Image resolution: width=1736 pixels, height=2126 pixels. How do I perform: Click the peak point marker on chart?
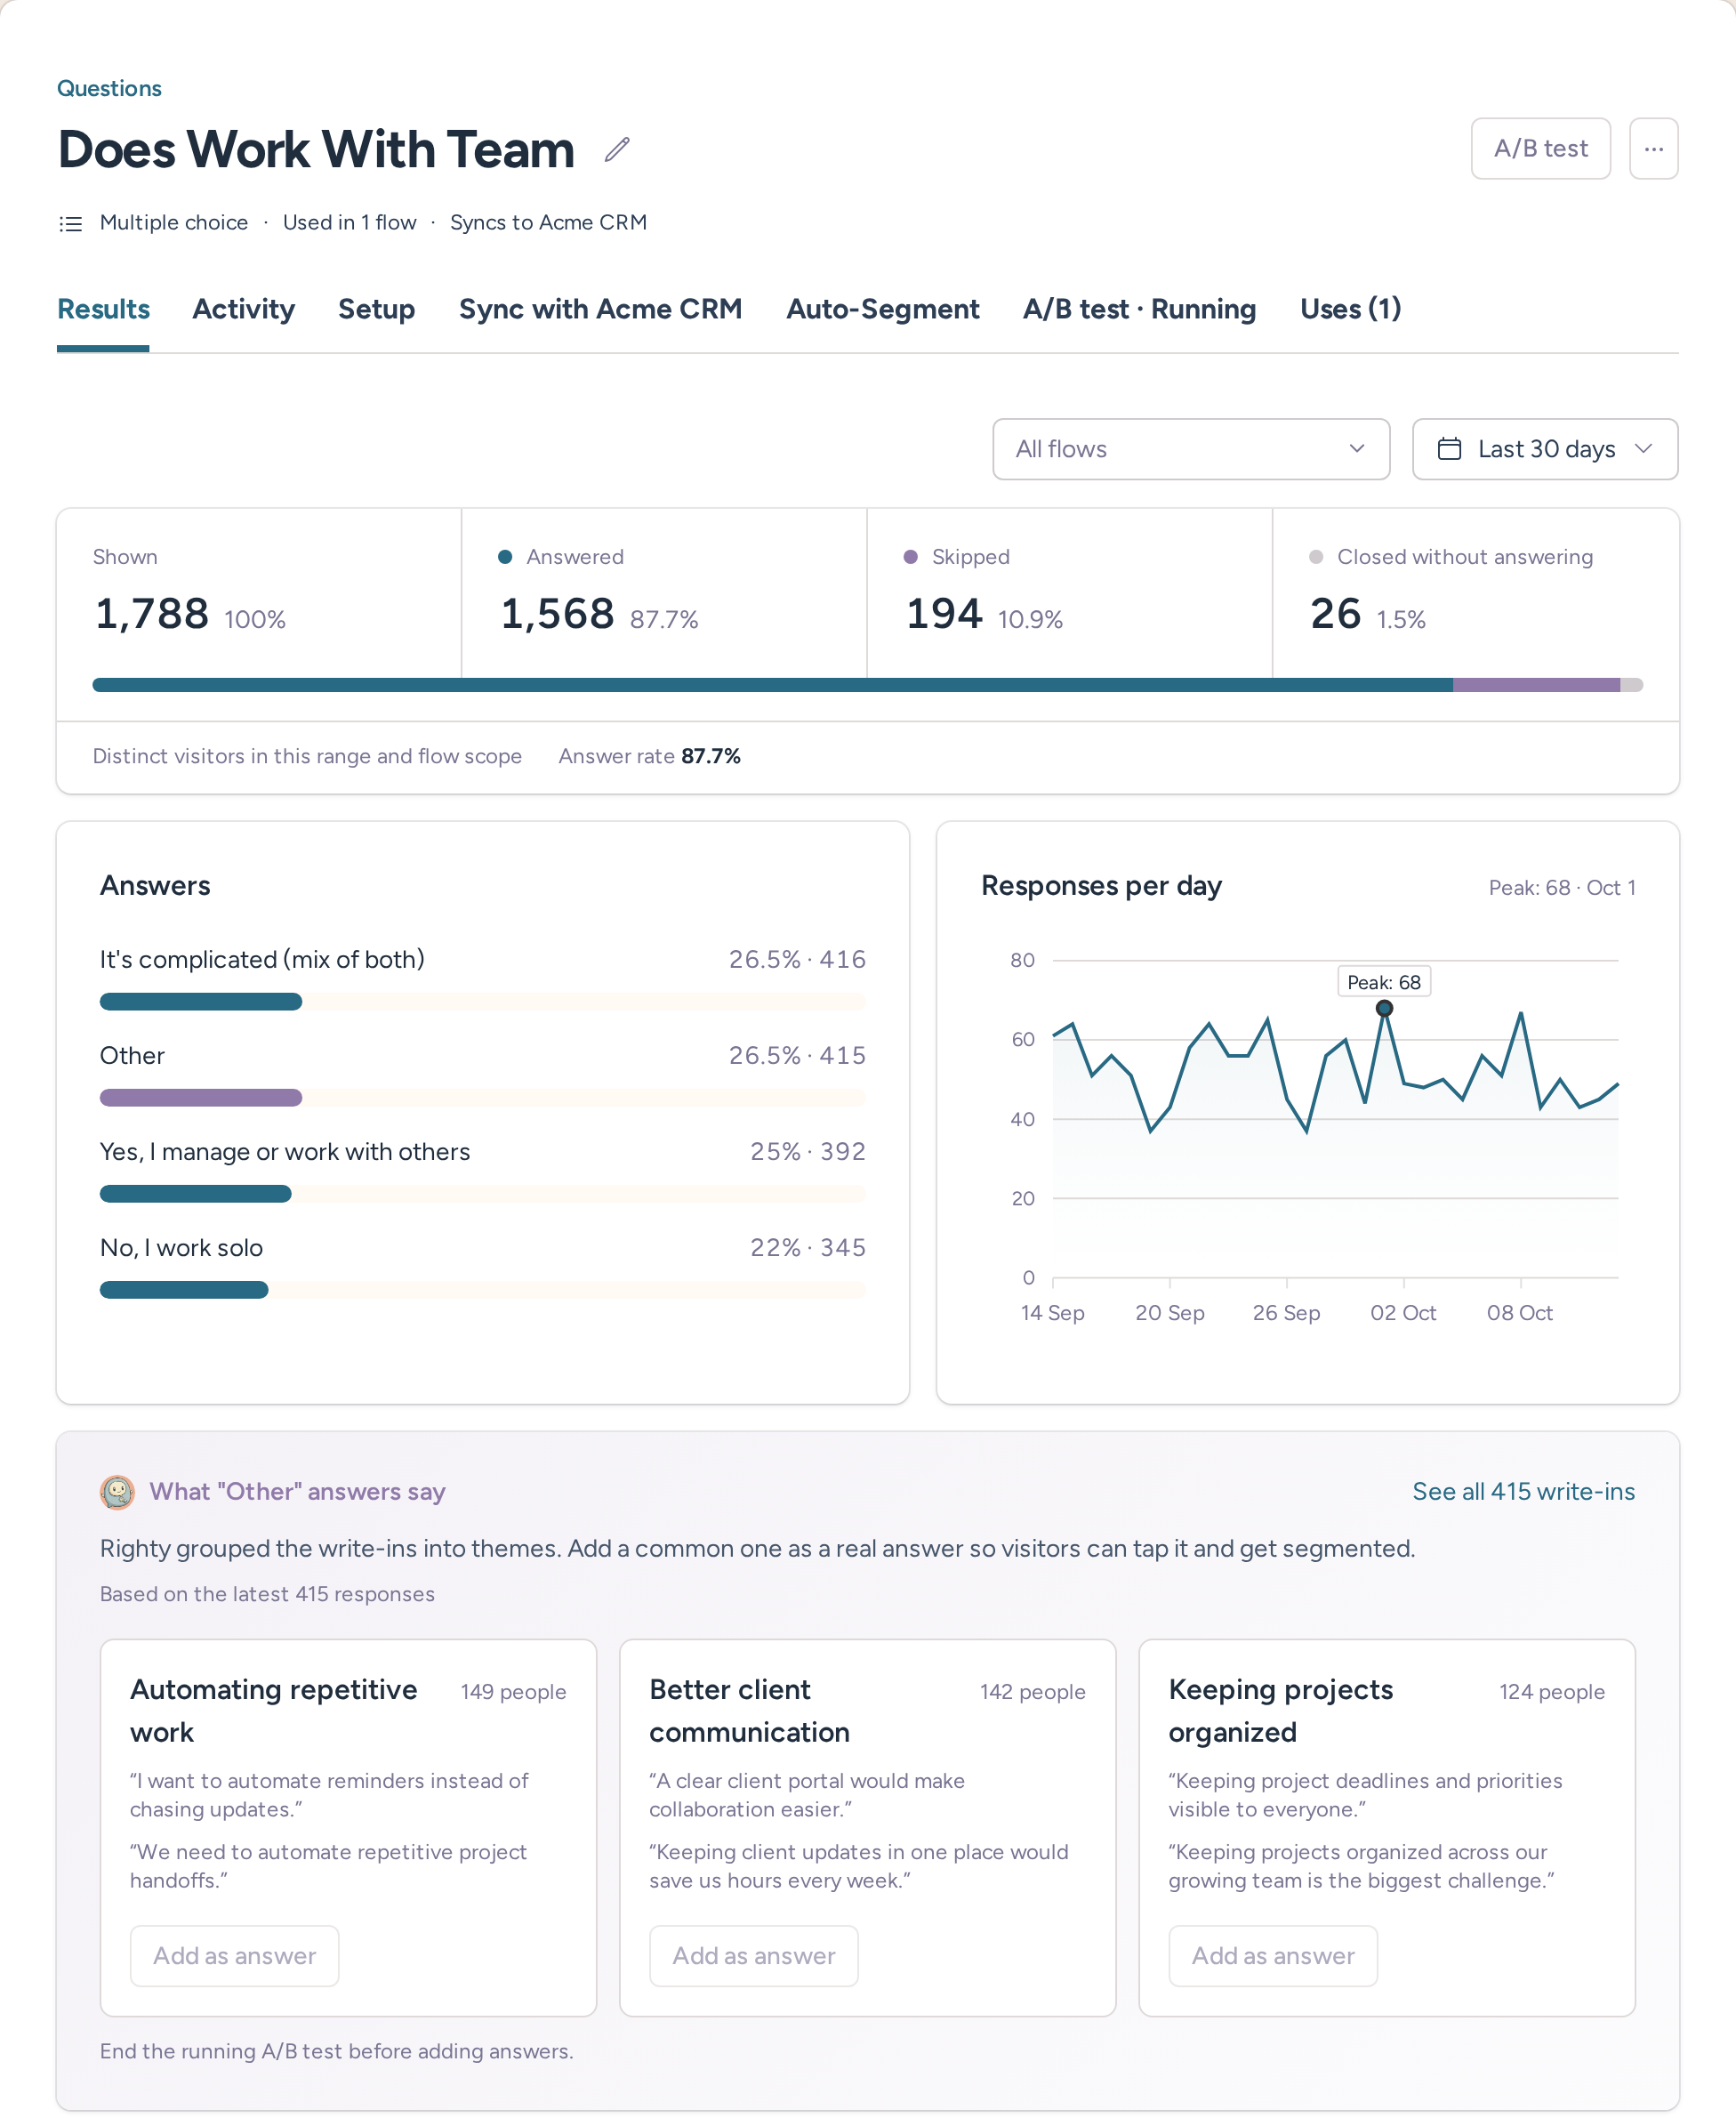(1384, 1008)
